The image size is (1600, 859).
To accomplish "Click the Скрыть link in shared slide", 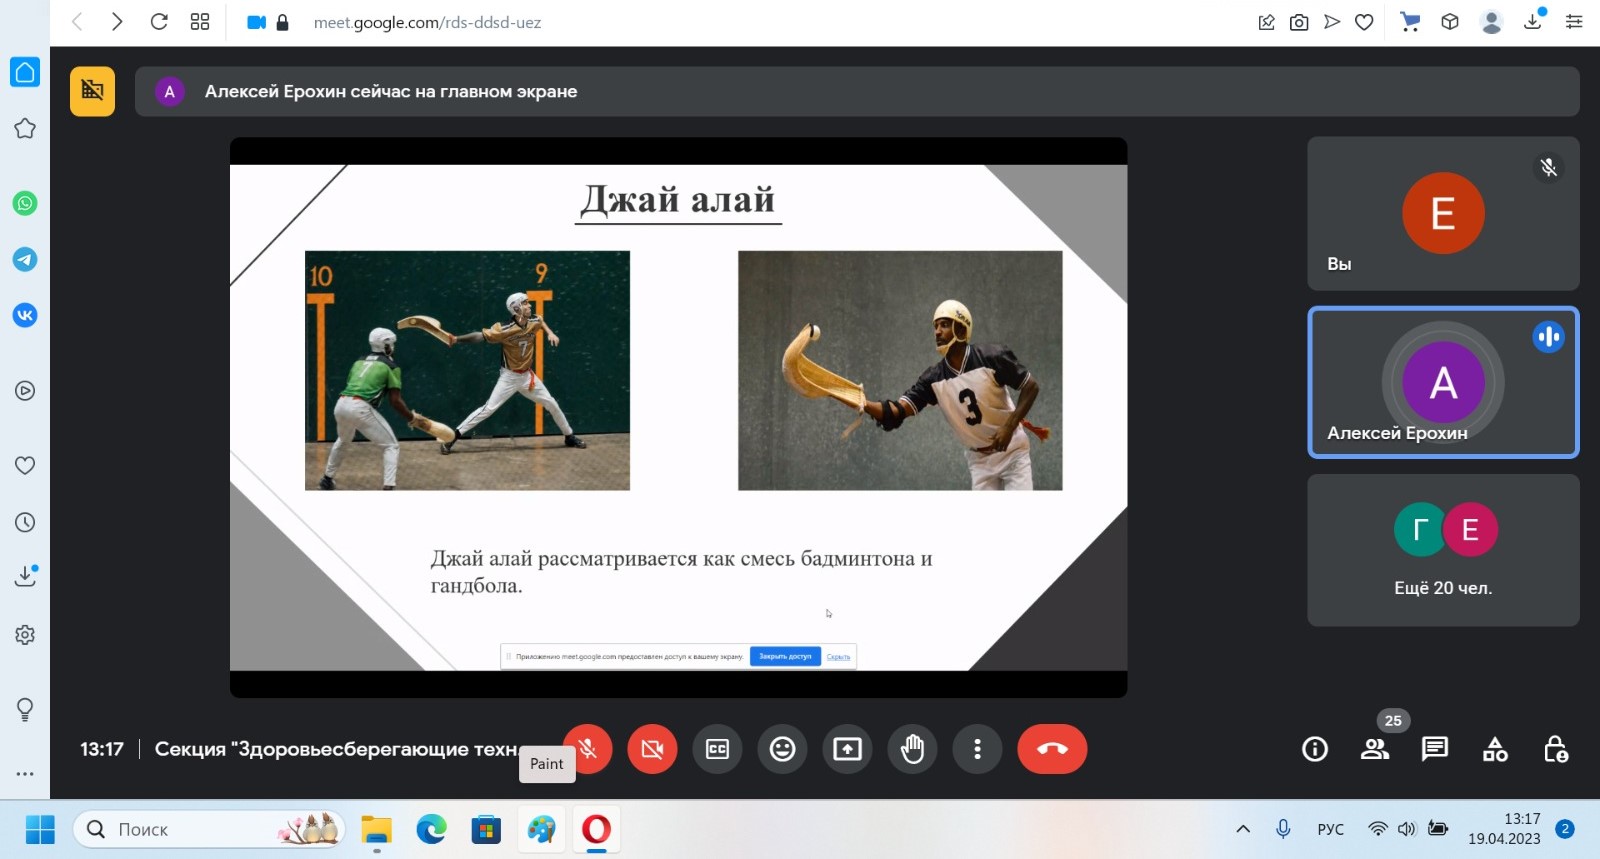I will pos(838,657).
